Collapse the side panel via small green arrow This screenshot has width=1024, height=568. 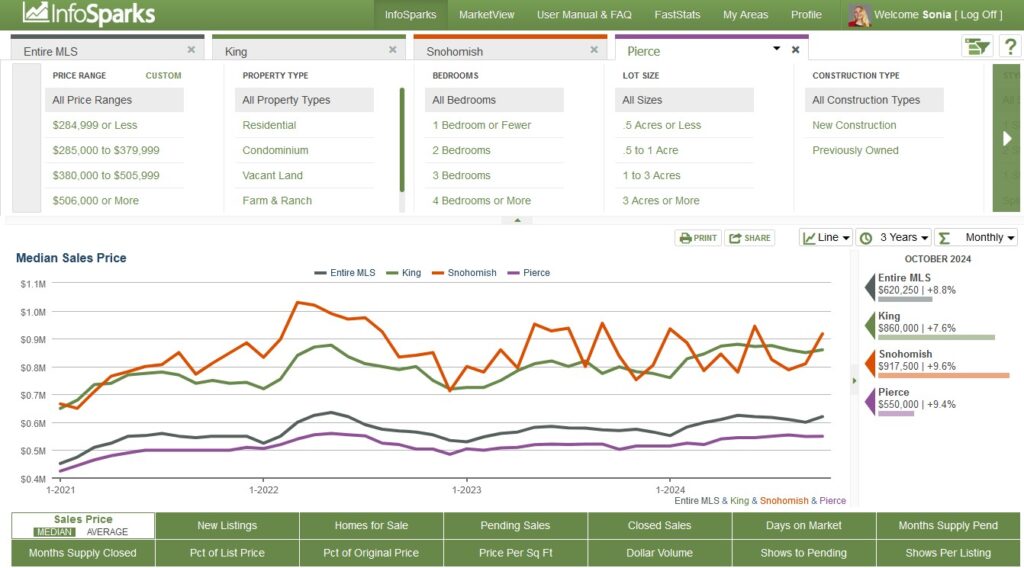pos(854,380)
